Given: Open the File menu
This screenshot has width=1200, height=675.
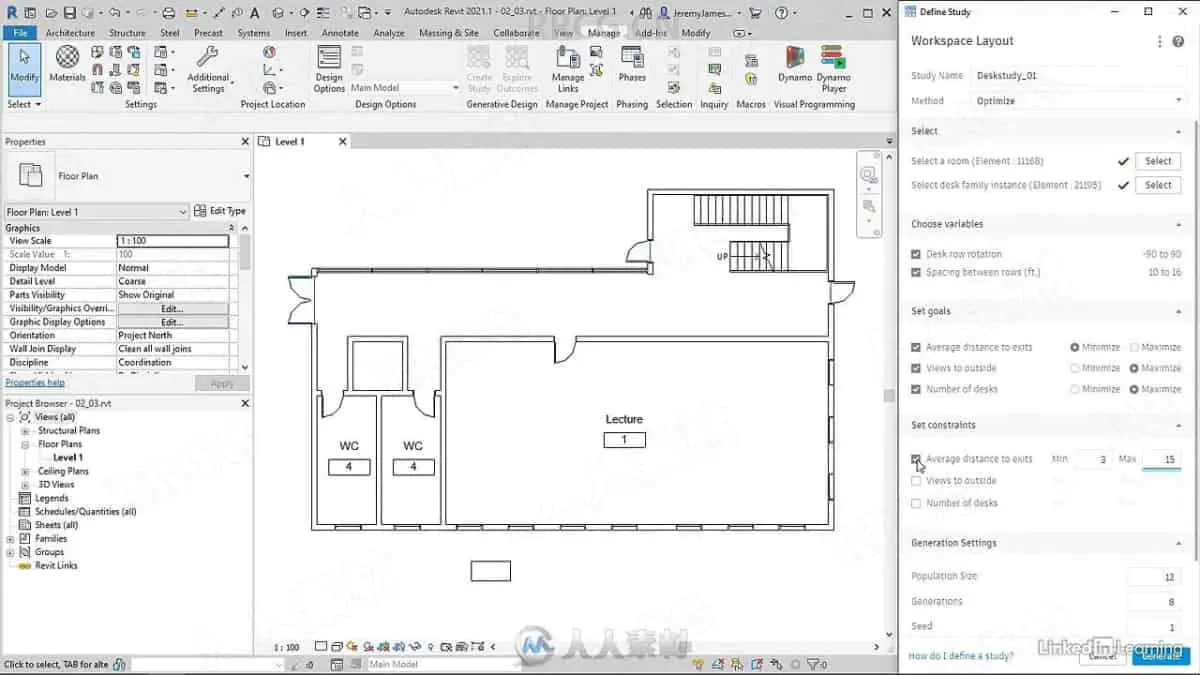Looking at the screenshot, I should click(x=20, y=33).
